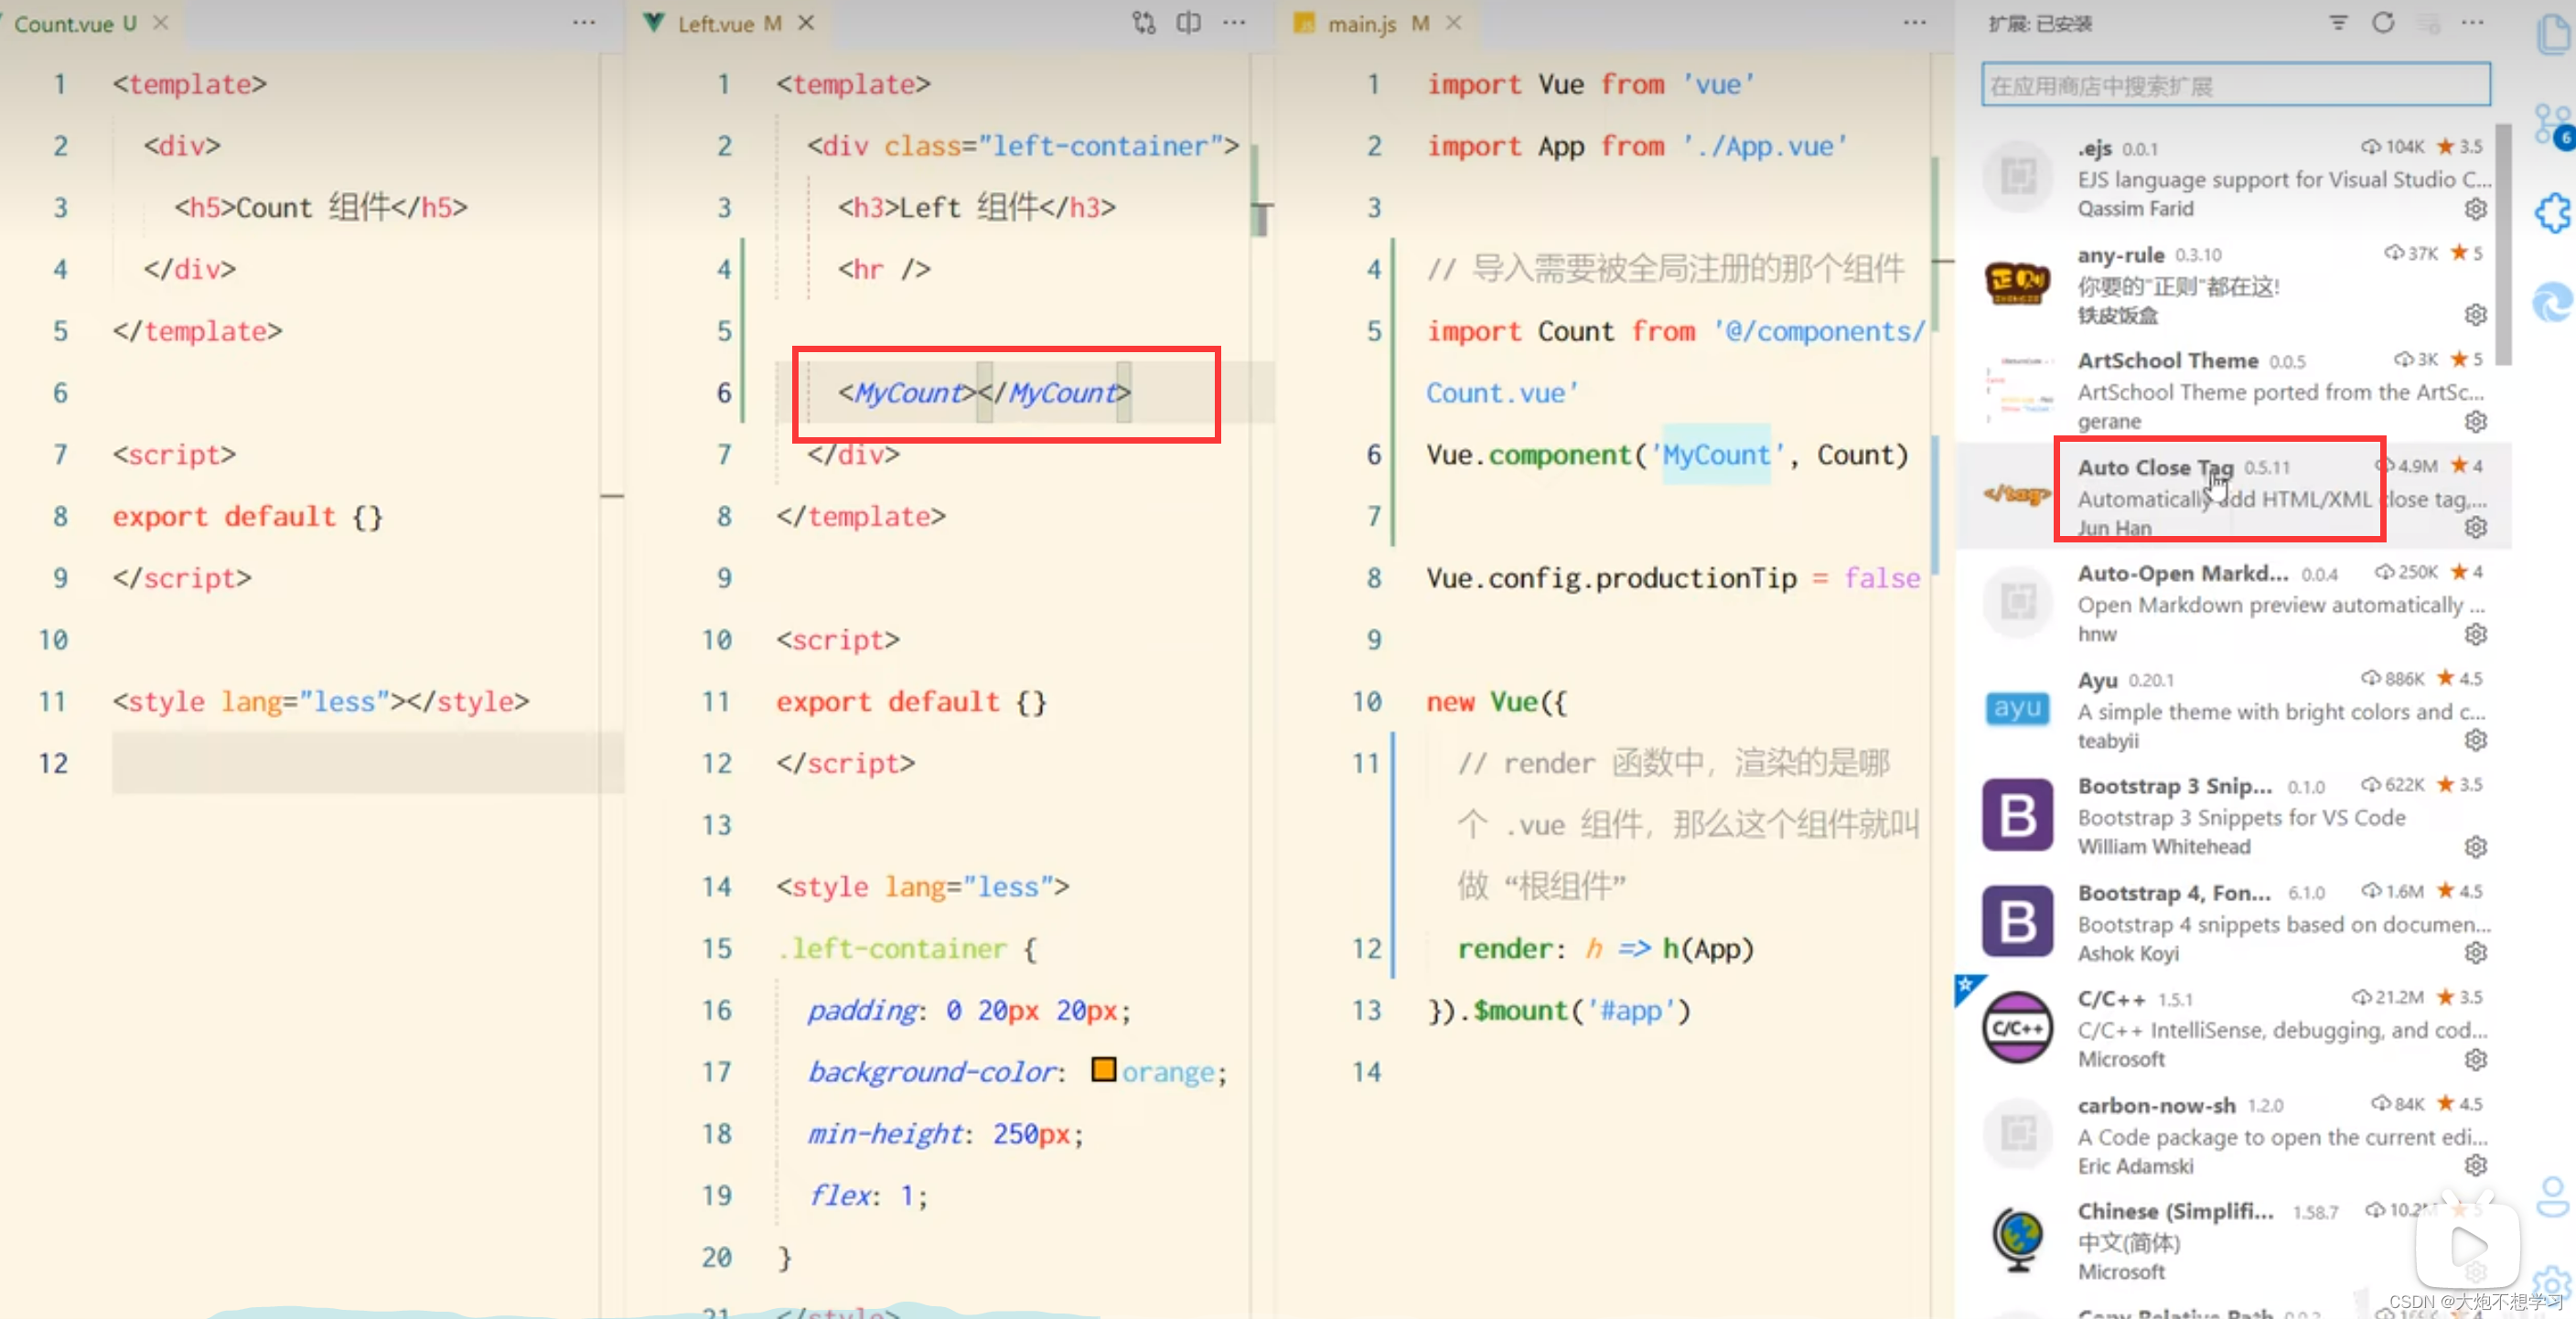Viewport: 2576px width, 1319px height.
Task: Manage the Bootstrap 3 Snippets extension gear
Action: (2476, 847)
